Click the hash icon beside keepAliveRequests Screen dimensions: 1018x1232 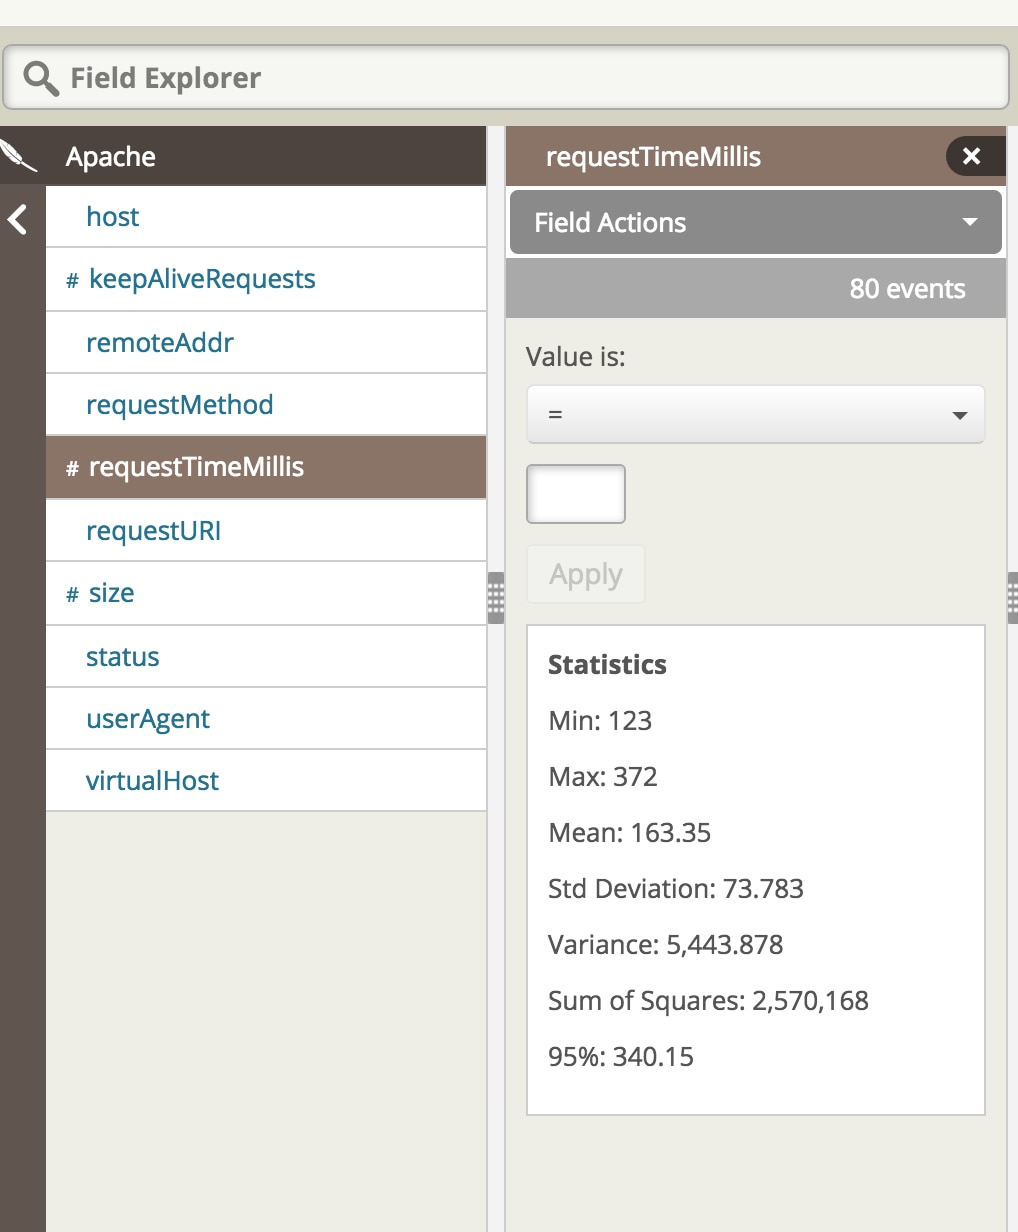coord(72,281)
